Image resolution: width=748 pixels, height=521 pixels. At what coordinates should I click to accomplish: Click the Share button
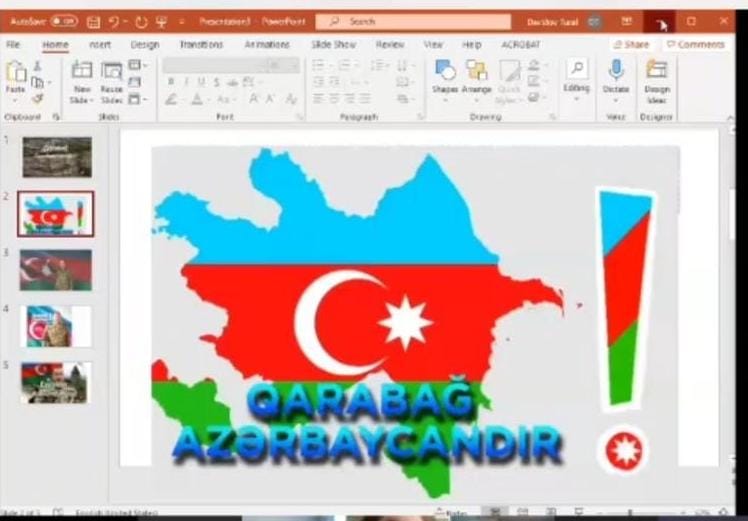(631, 44)
